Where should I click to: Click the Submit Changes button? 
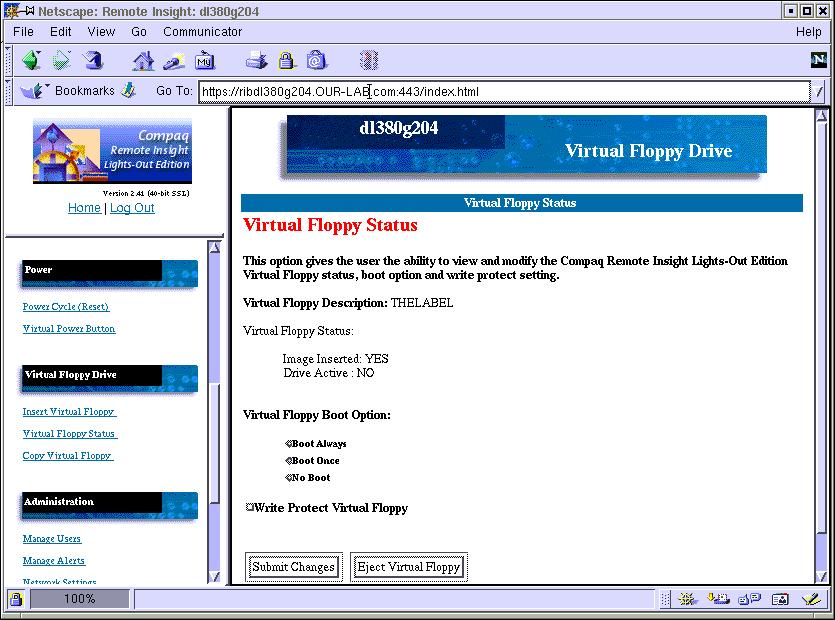point(293,566)
